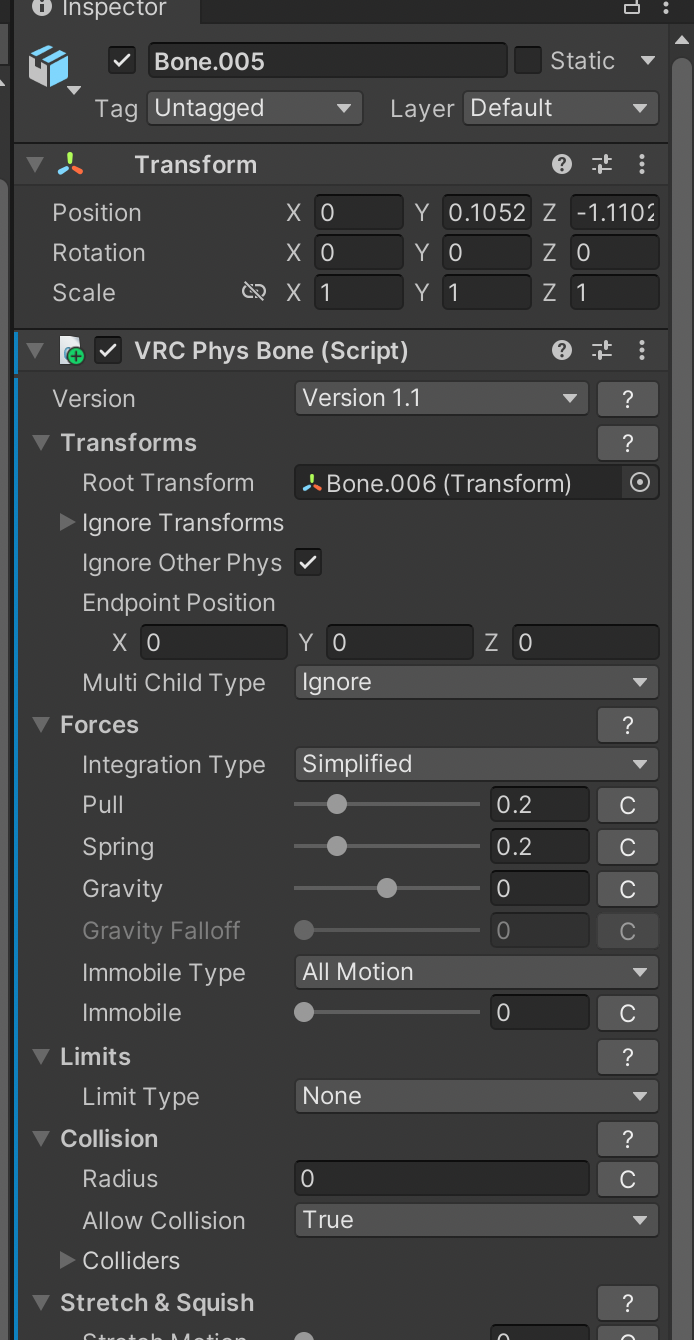Click Endpoint Position X field
694x1340 pixels.
pyautogui.click(x=214, y=642)
